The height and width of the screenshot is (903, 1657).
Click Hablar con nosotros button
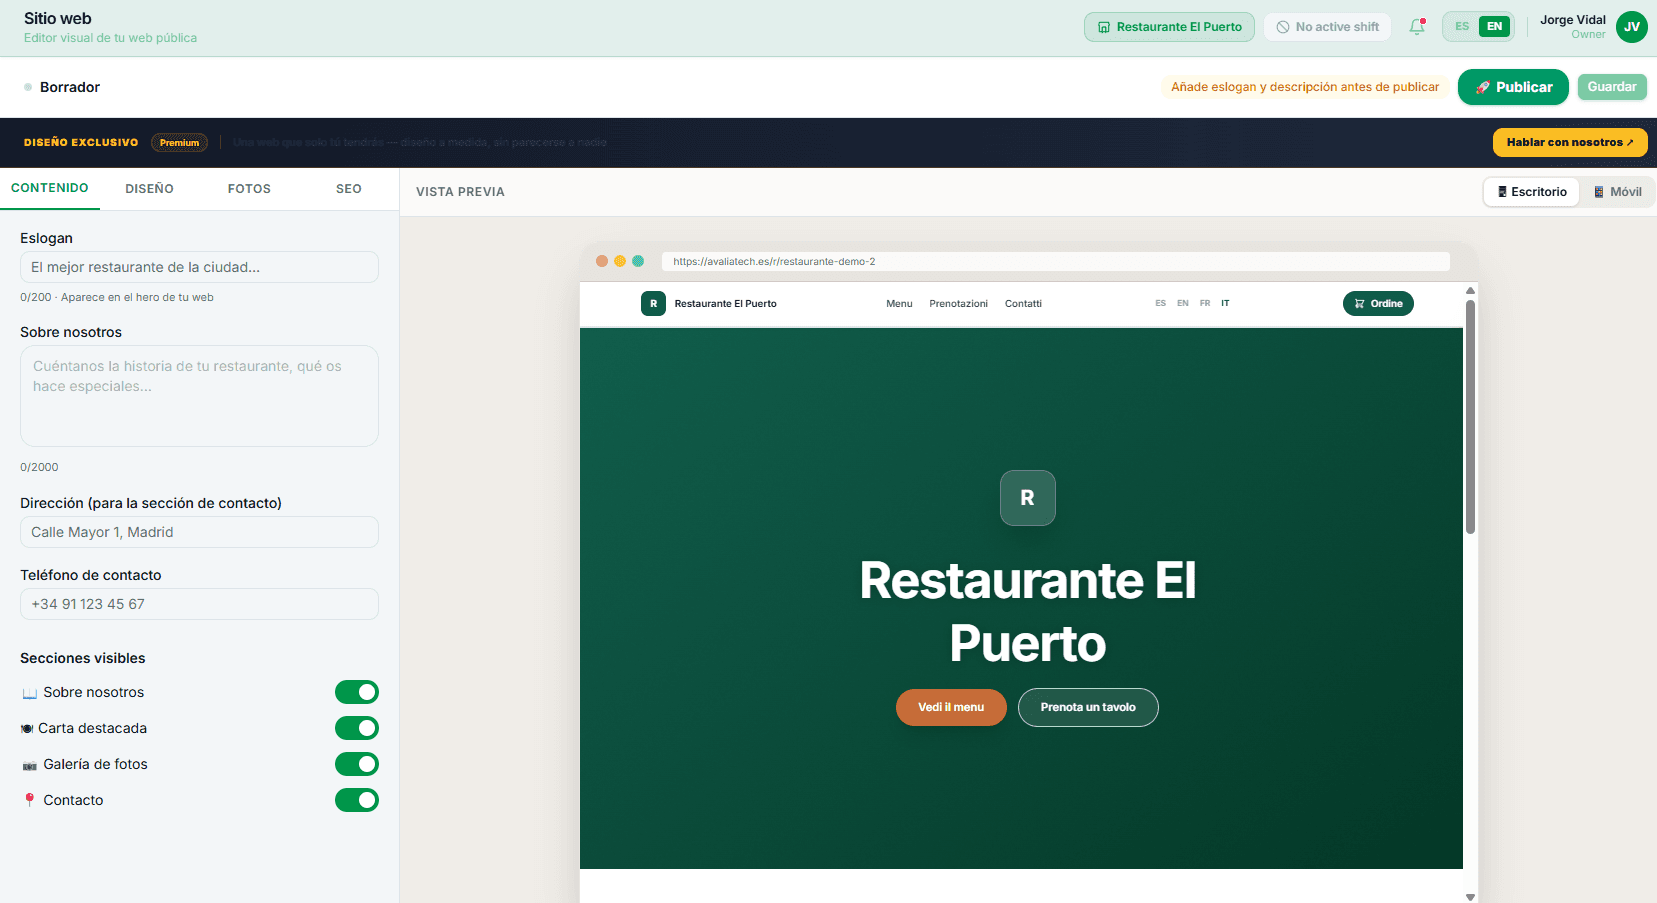click(1570, 142)
